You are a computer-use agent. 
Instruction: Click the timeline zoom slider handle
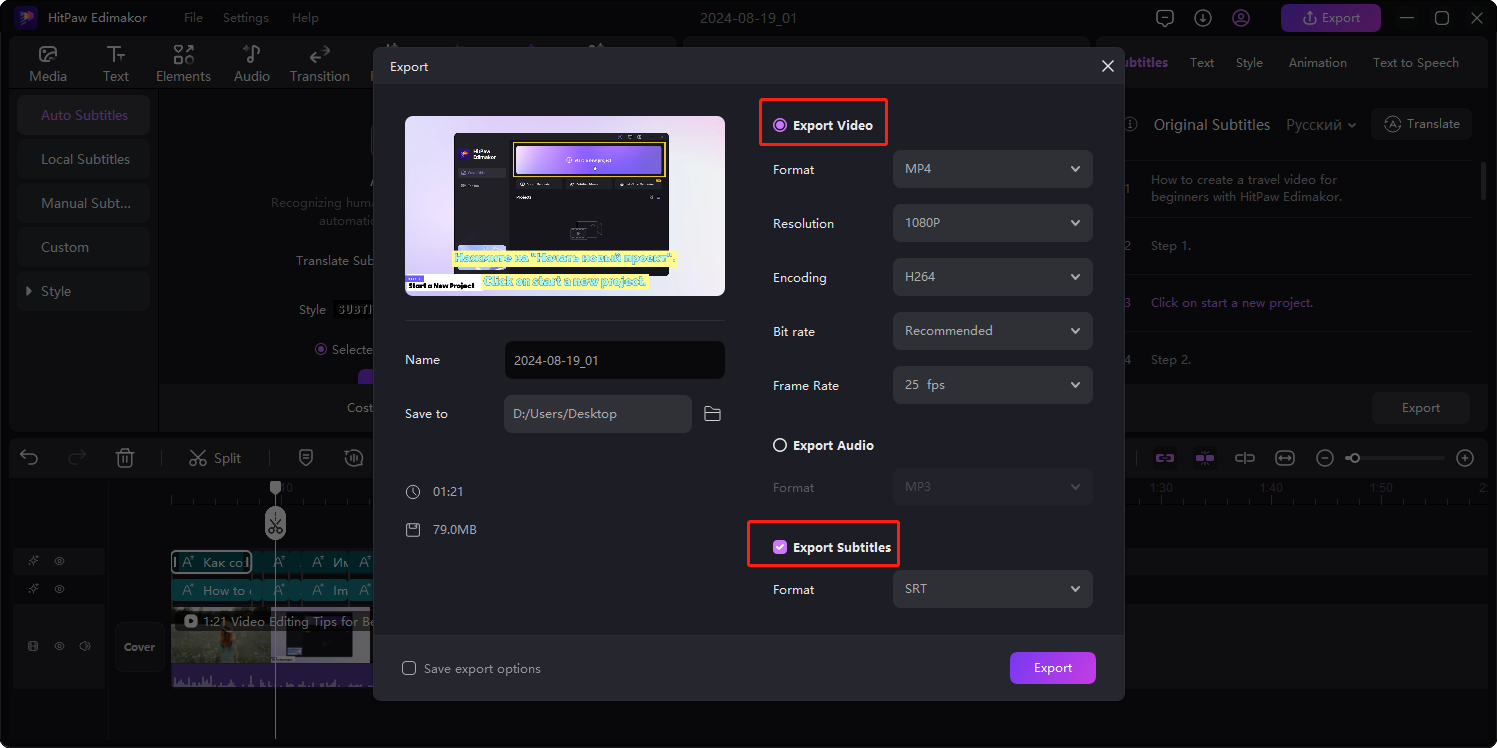click(x=1353, y=458)
